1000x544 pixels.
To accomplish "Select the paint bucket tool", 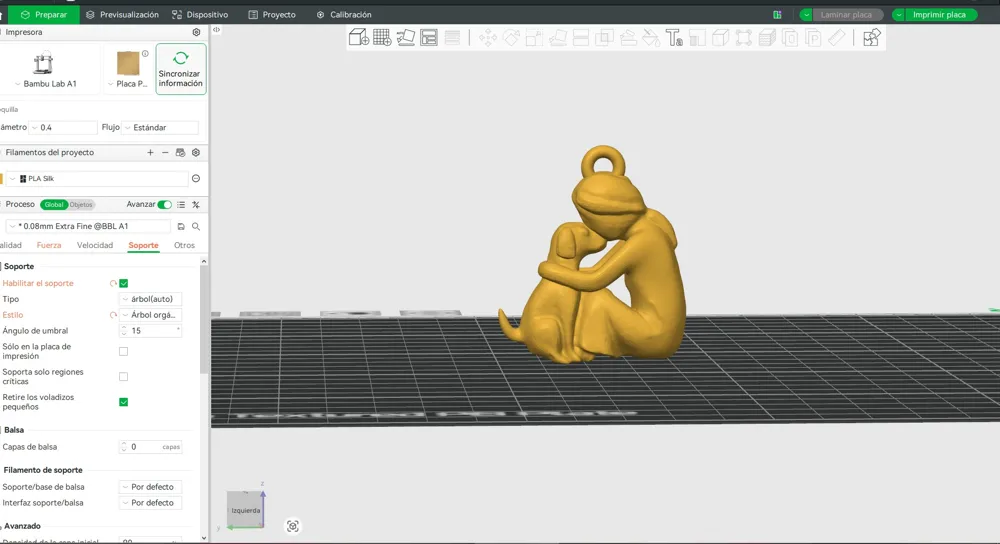I will [651, 38].
